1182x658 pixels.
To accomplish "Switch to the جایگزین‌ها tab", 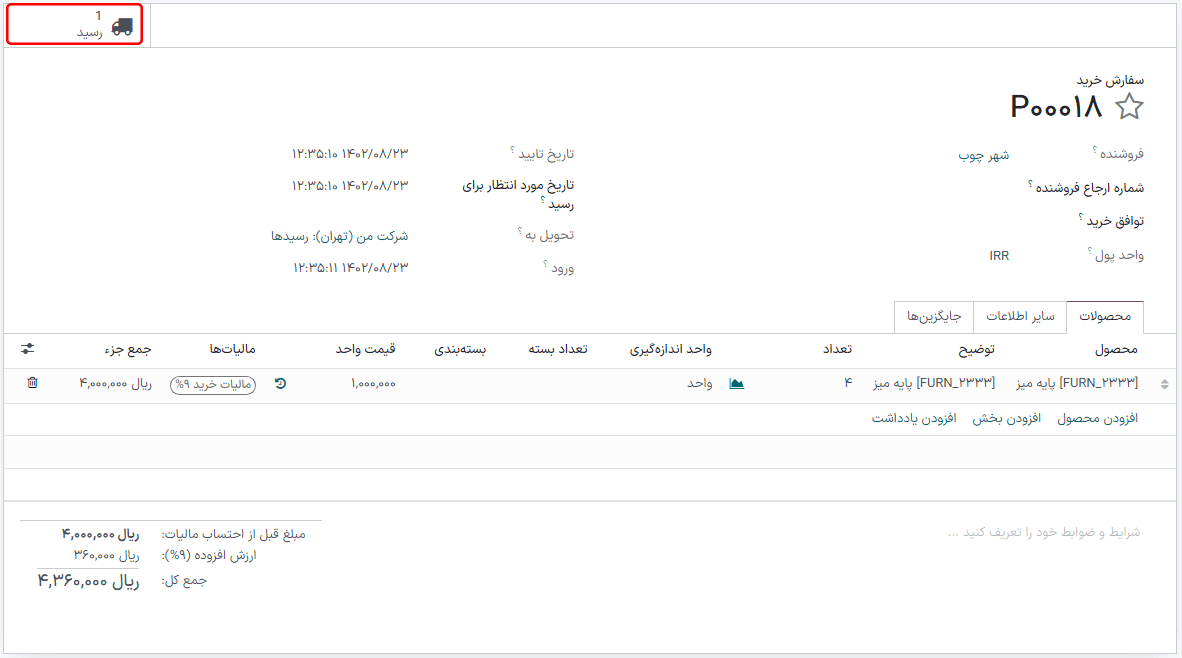I will pos(934,317).
